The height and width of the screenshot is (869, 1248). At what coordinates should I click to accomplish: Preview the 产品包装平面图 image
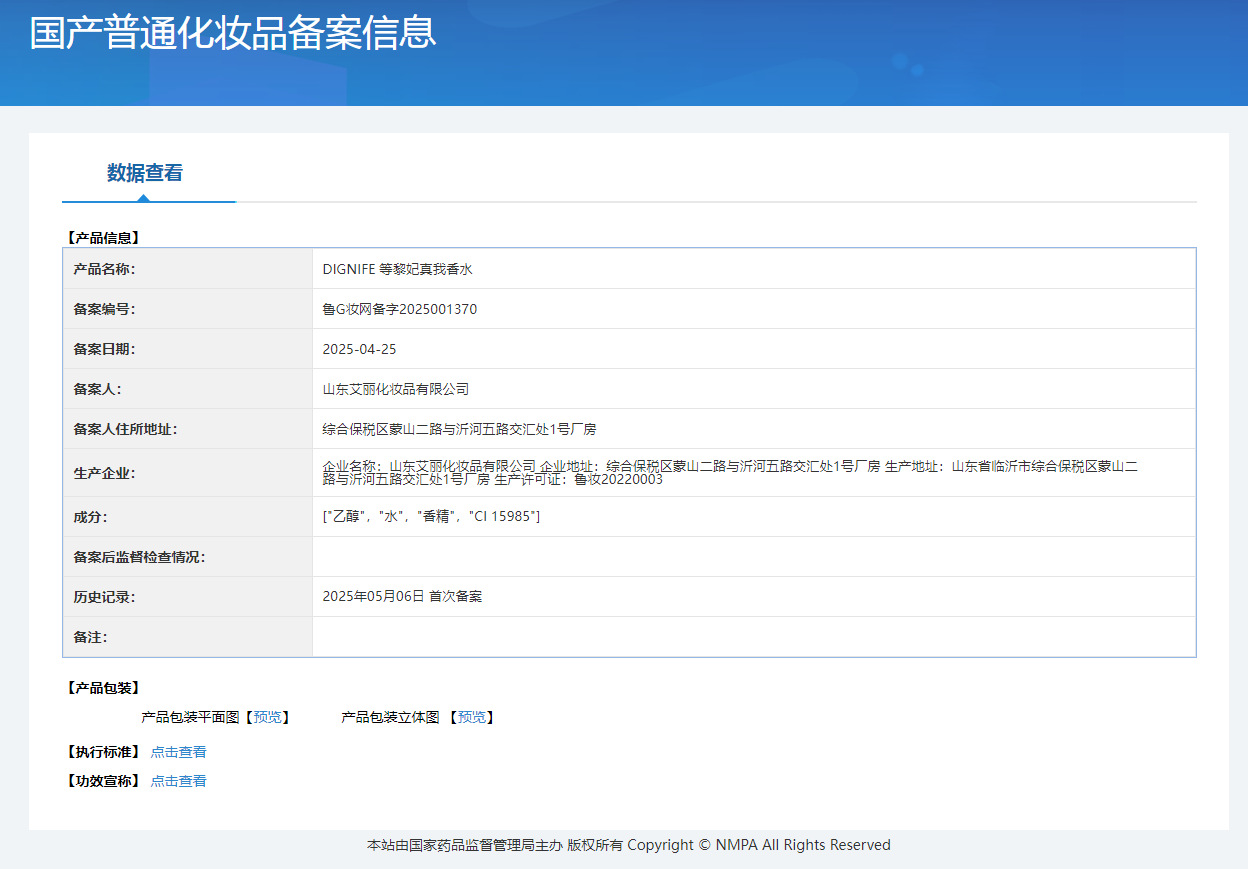point(268,717)
